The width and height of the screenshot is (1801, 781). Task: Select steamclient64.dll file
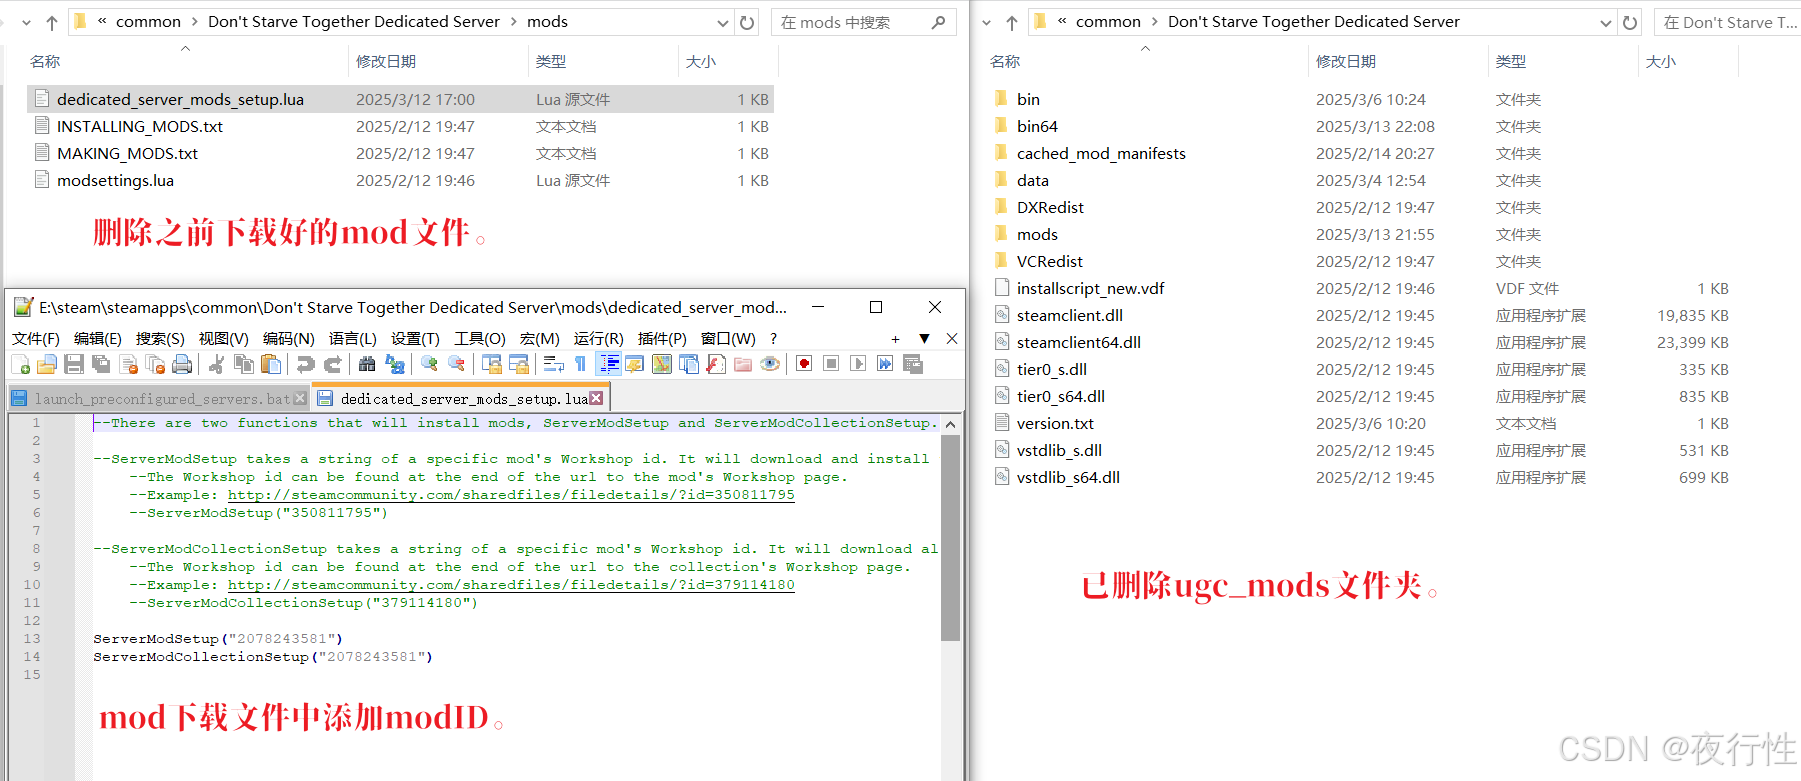click(1079, 342)
